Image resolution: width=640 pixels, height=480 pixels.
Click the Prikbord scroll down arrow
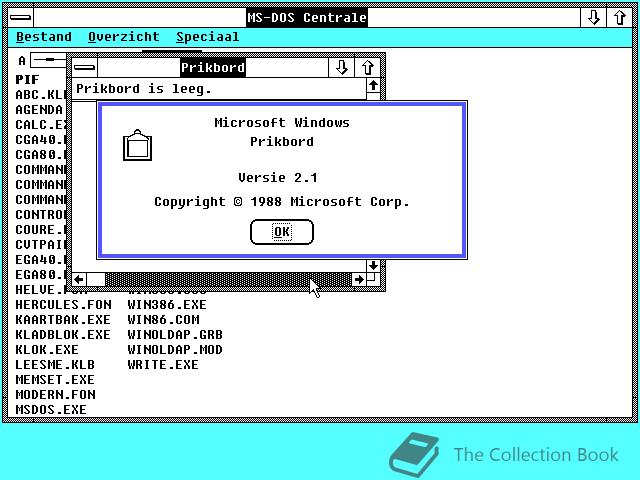[x=373, y=266]
